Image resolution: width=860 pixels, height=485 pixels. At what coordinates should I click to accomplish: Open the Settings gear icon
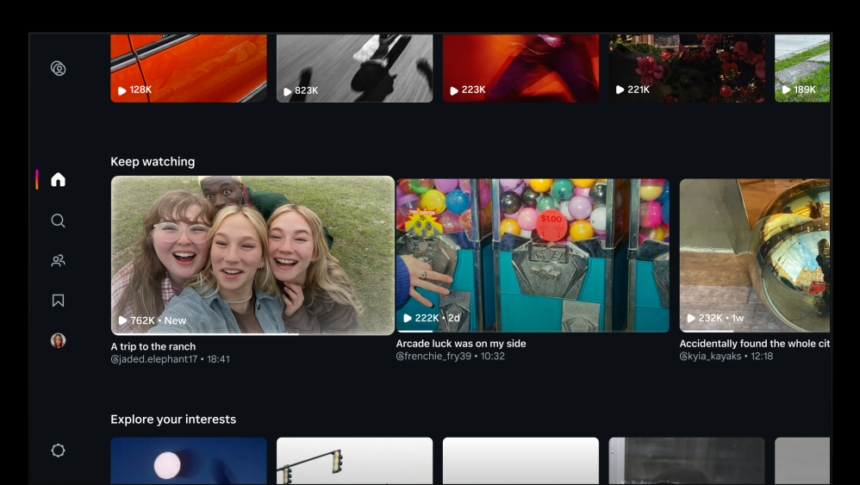(58, 450)
